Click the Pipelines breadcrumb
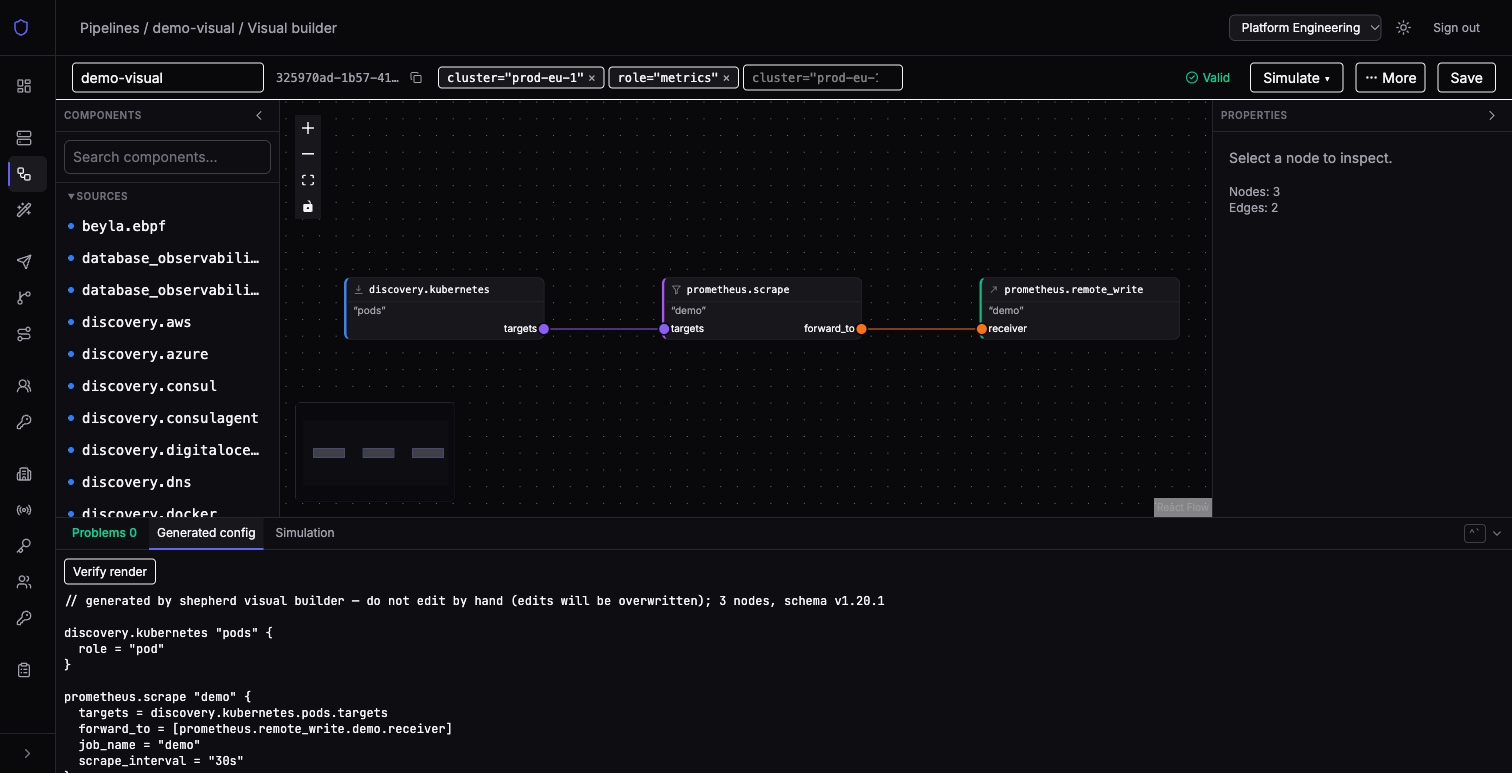1512x773 pixels. (x=110, y=28)
